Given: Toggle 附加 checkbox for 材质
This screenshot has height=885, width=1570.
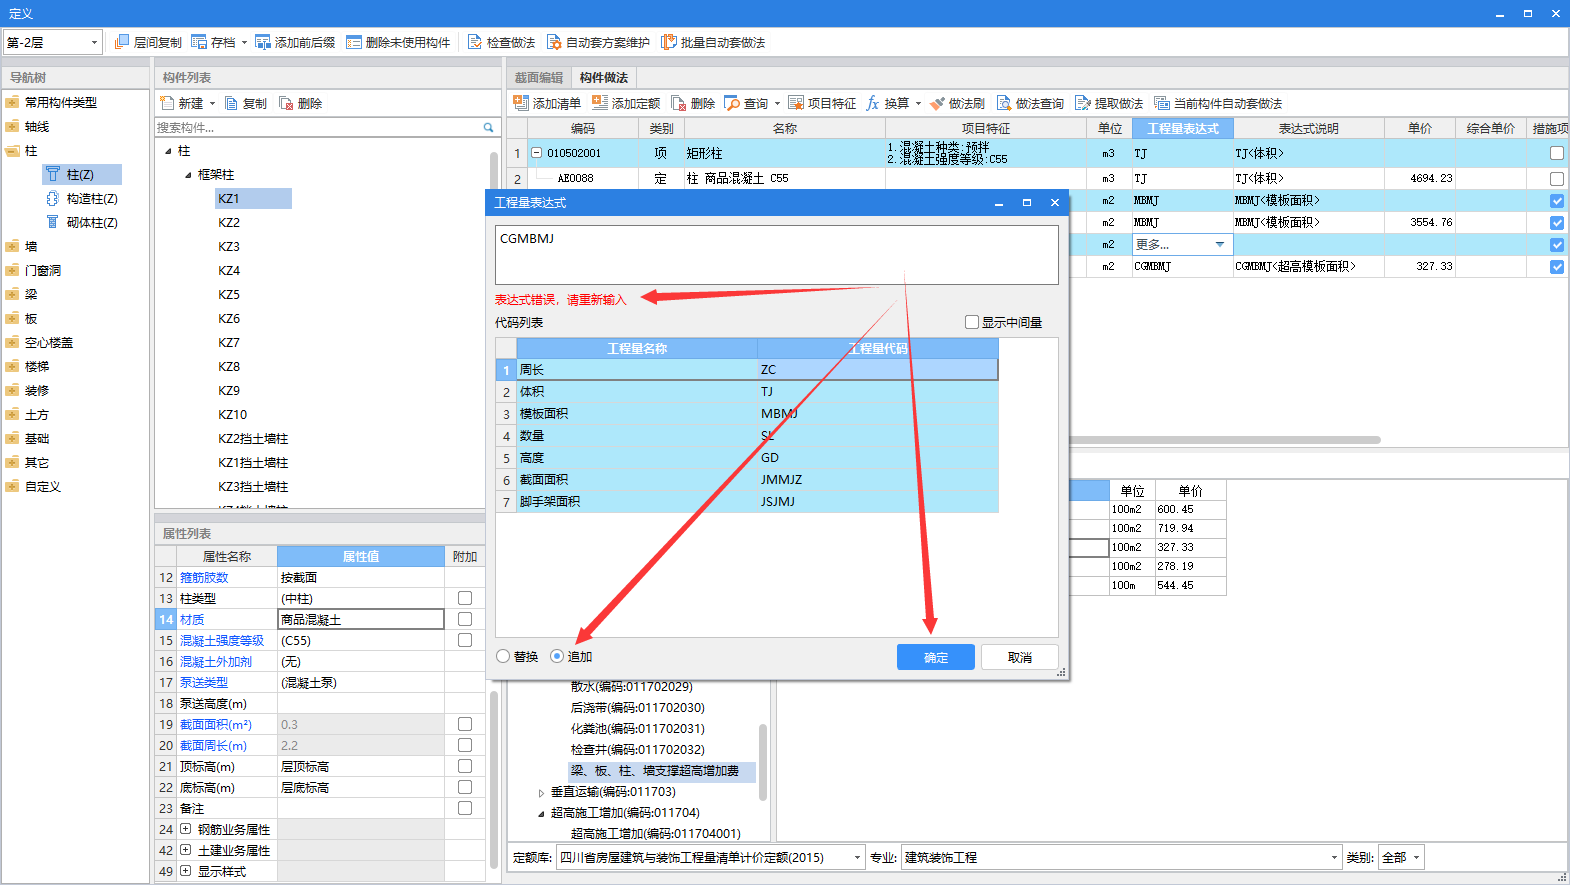Looking at the screenshot, I should click(x=465, y=619).
